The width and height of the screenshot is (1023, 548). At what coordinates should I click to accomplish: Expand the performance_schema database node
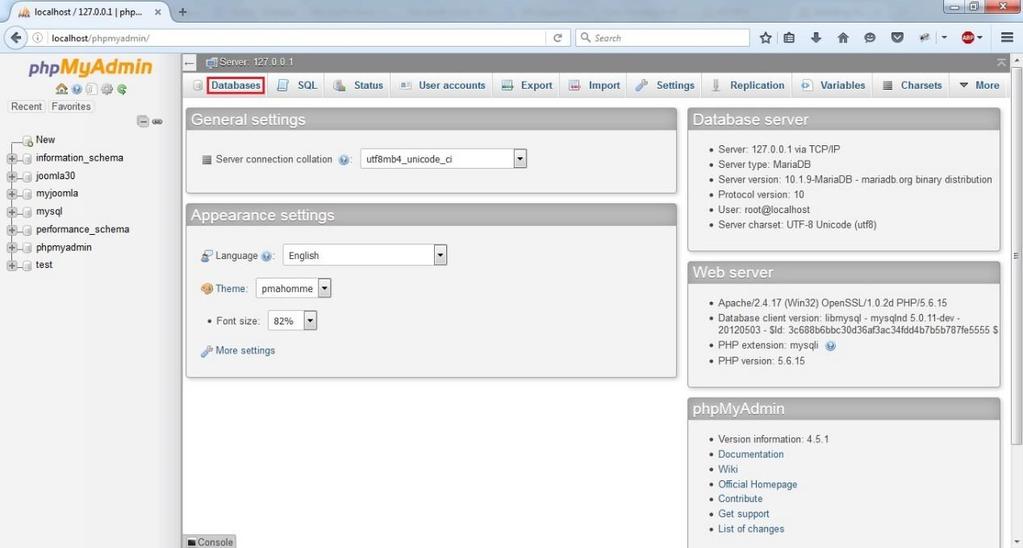(x=11, y=230)
